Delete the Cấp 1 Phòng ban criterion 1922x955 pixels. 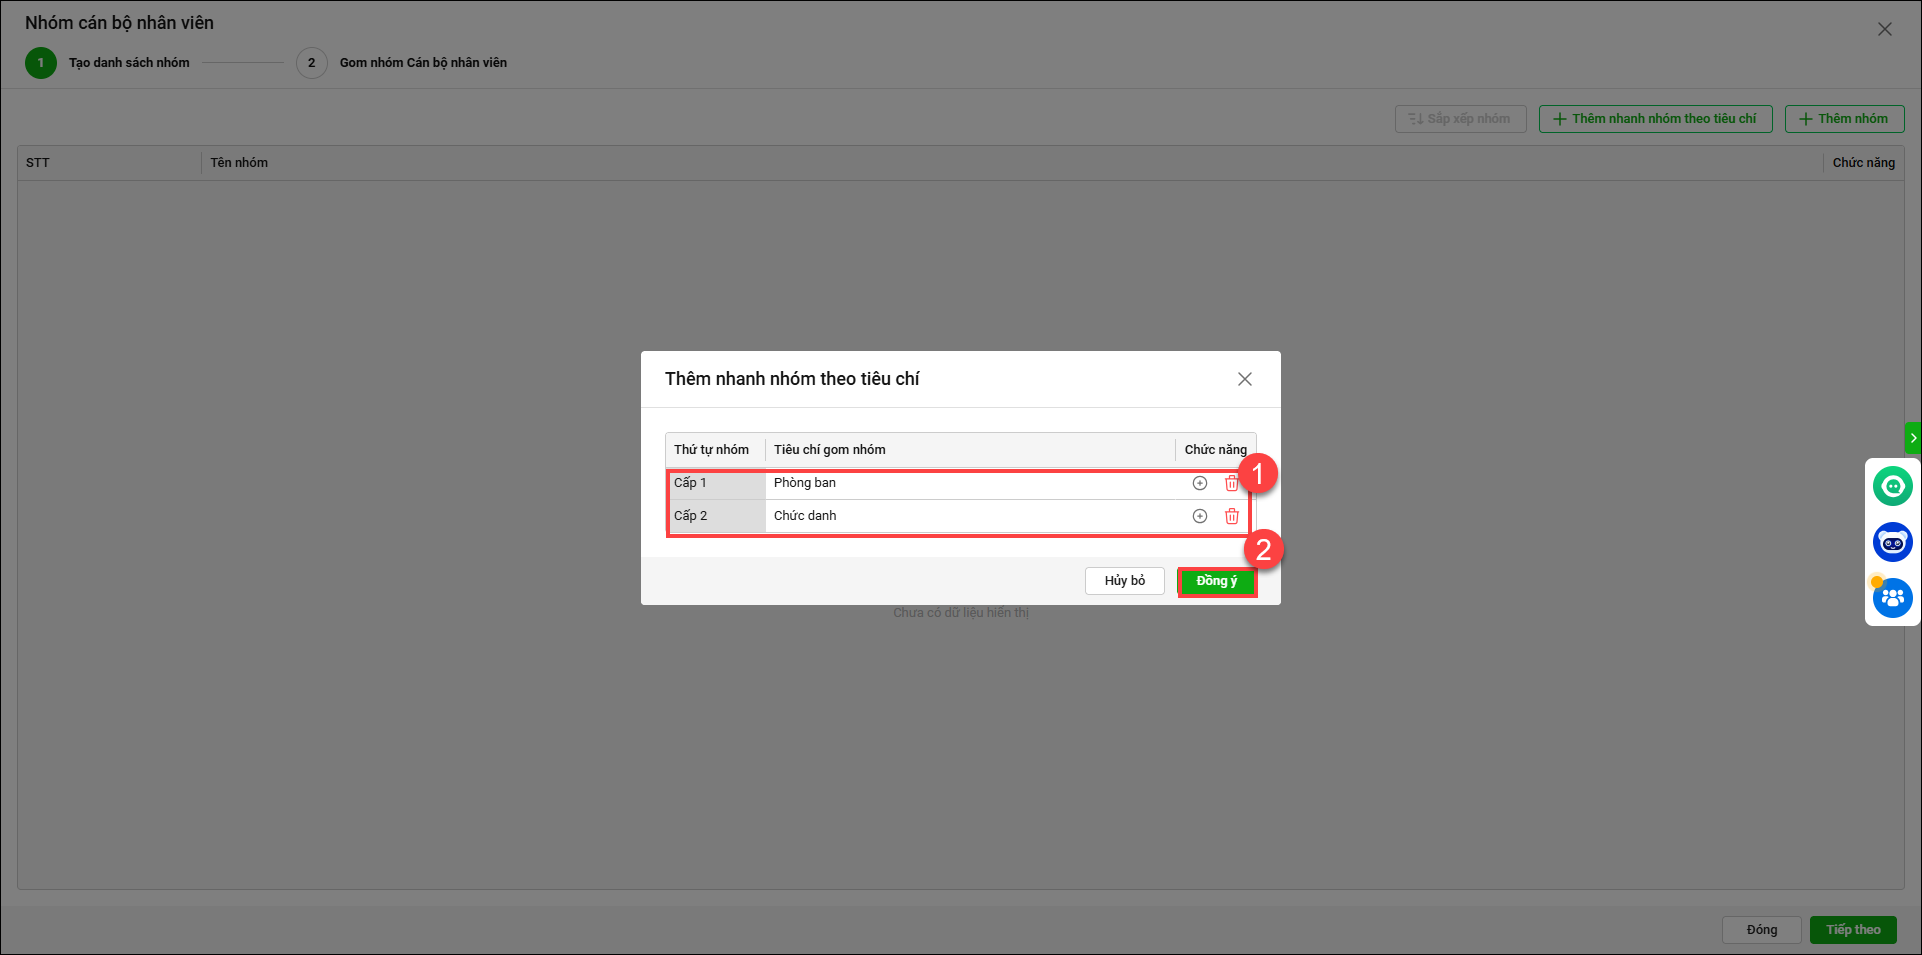click(x=1231, y=483)
